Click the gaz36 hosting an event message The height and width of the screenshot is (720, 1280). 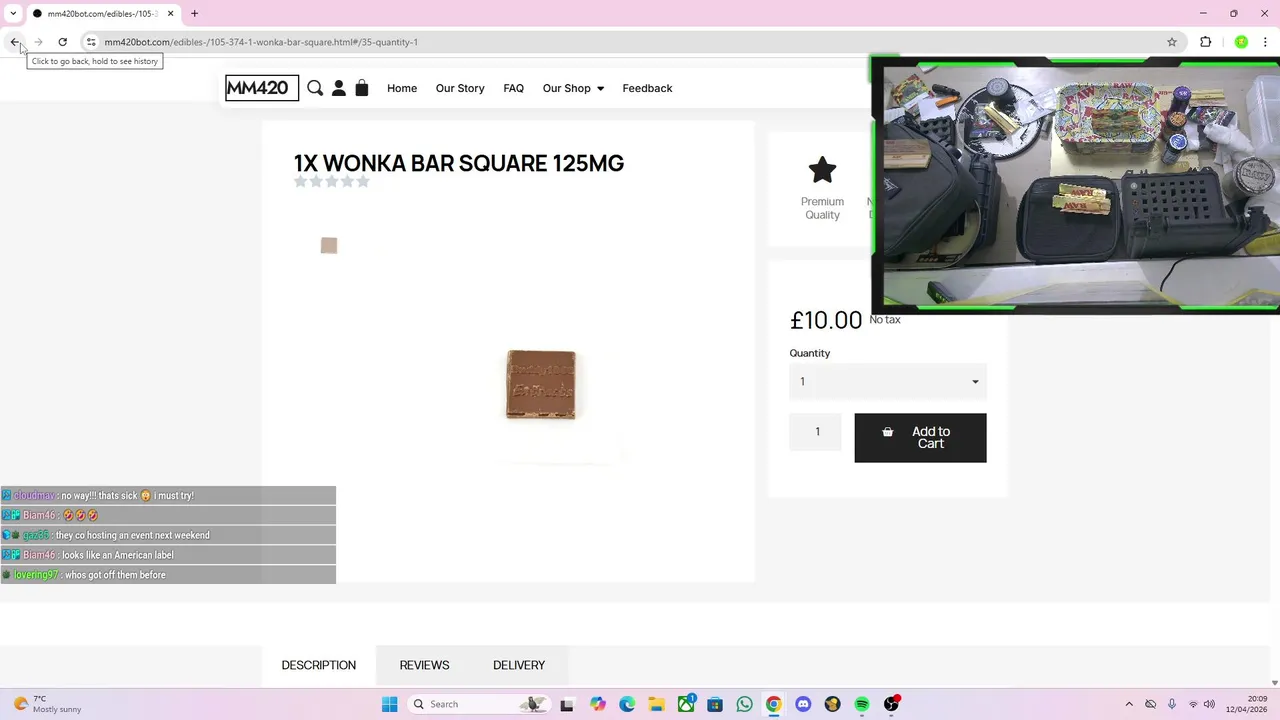(168, 535)
